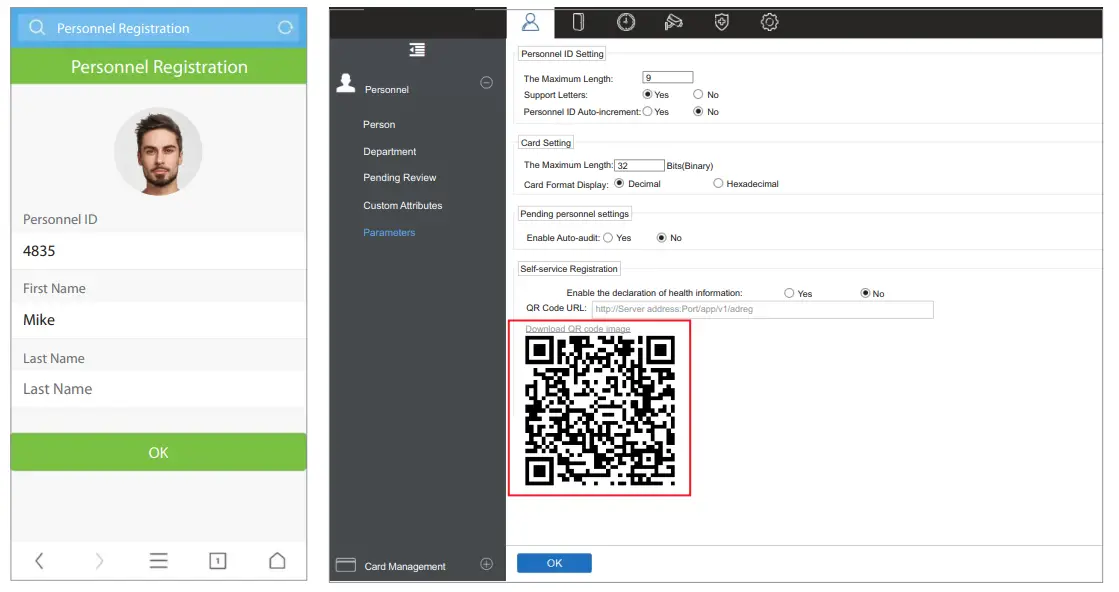1119x592 pixels.
Task: Click the QR Code URL field
Action: (762, 309)
